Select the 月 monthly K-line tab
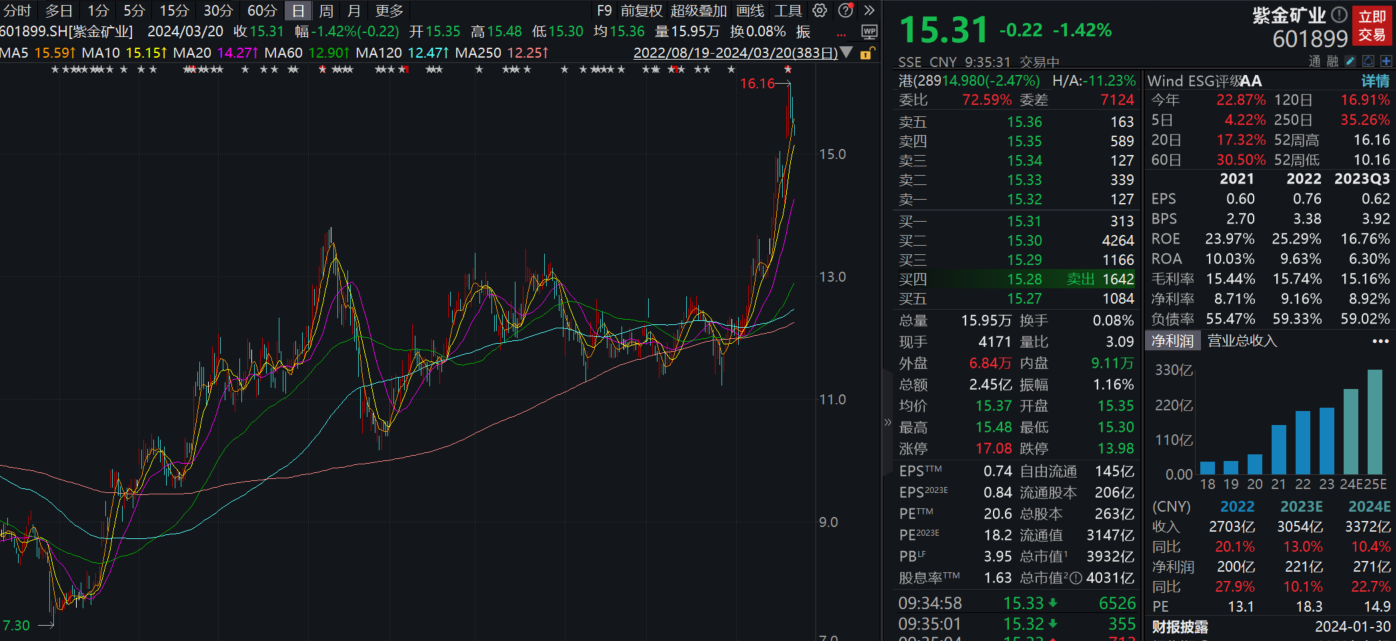This screenshot has height=641, width=1396. pyautogui.click(x=354, y=11)
